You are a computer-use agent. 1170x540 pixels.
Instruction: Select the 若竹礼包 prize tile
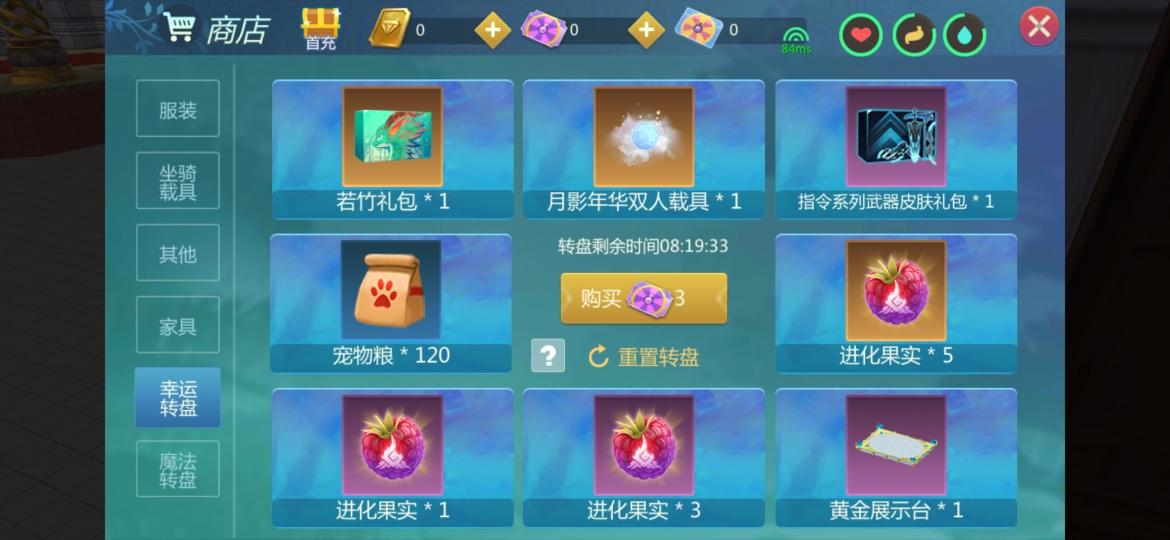(x=392, y=149)
